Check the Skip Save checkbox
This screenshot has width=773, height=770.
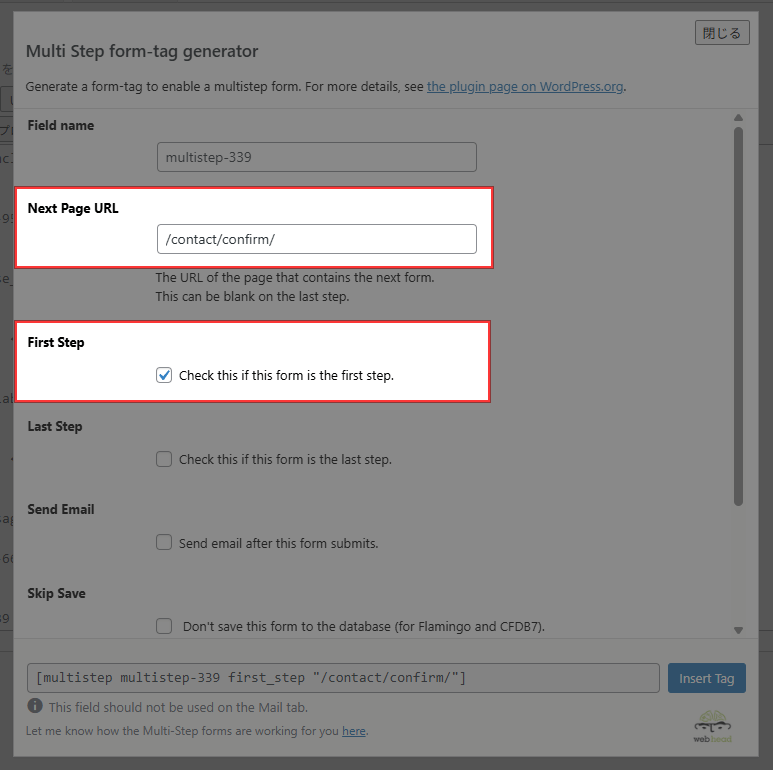pos(164,627)
